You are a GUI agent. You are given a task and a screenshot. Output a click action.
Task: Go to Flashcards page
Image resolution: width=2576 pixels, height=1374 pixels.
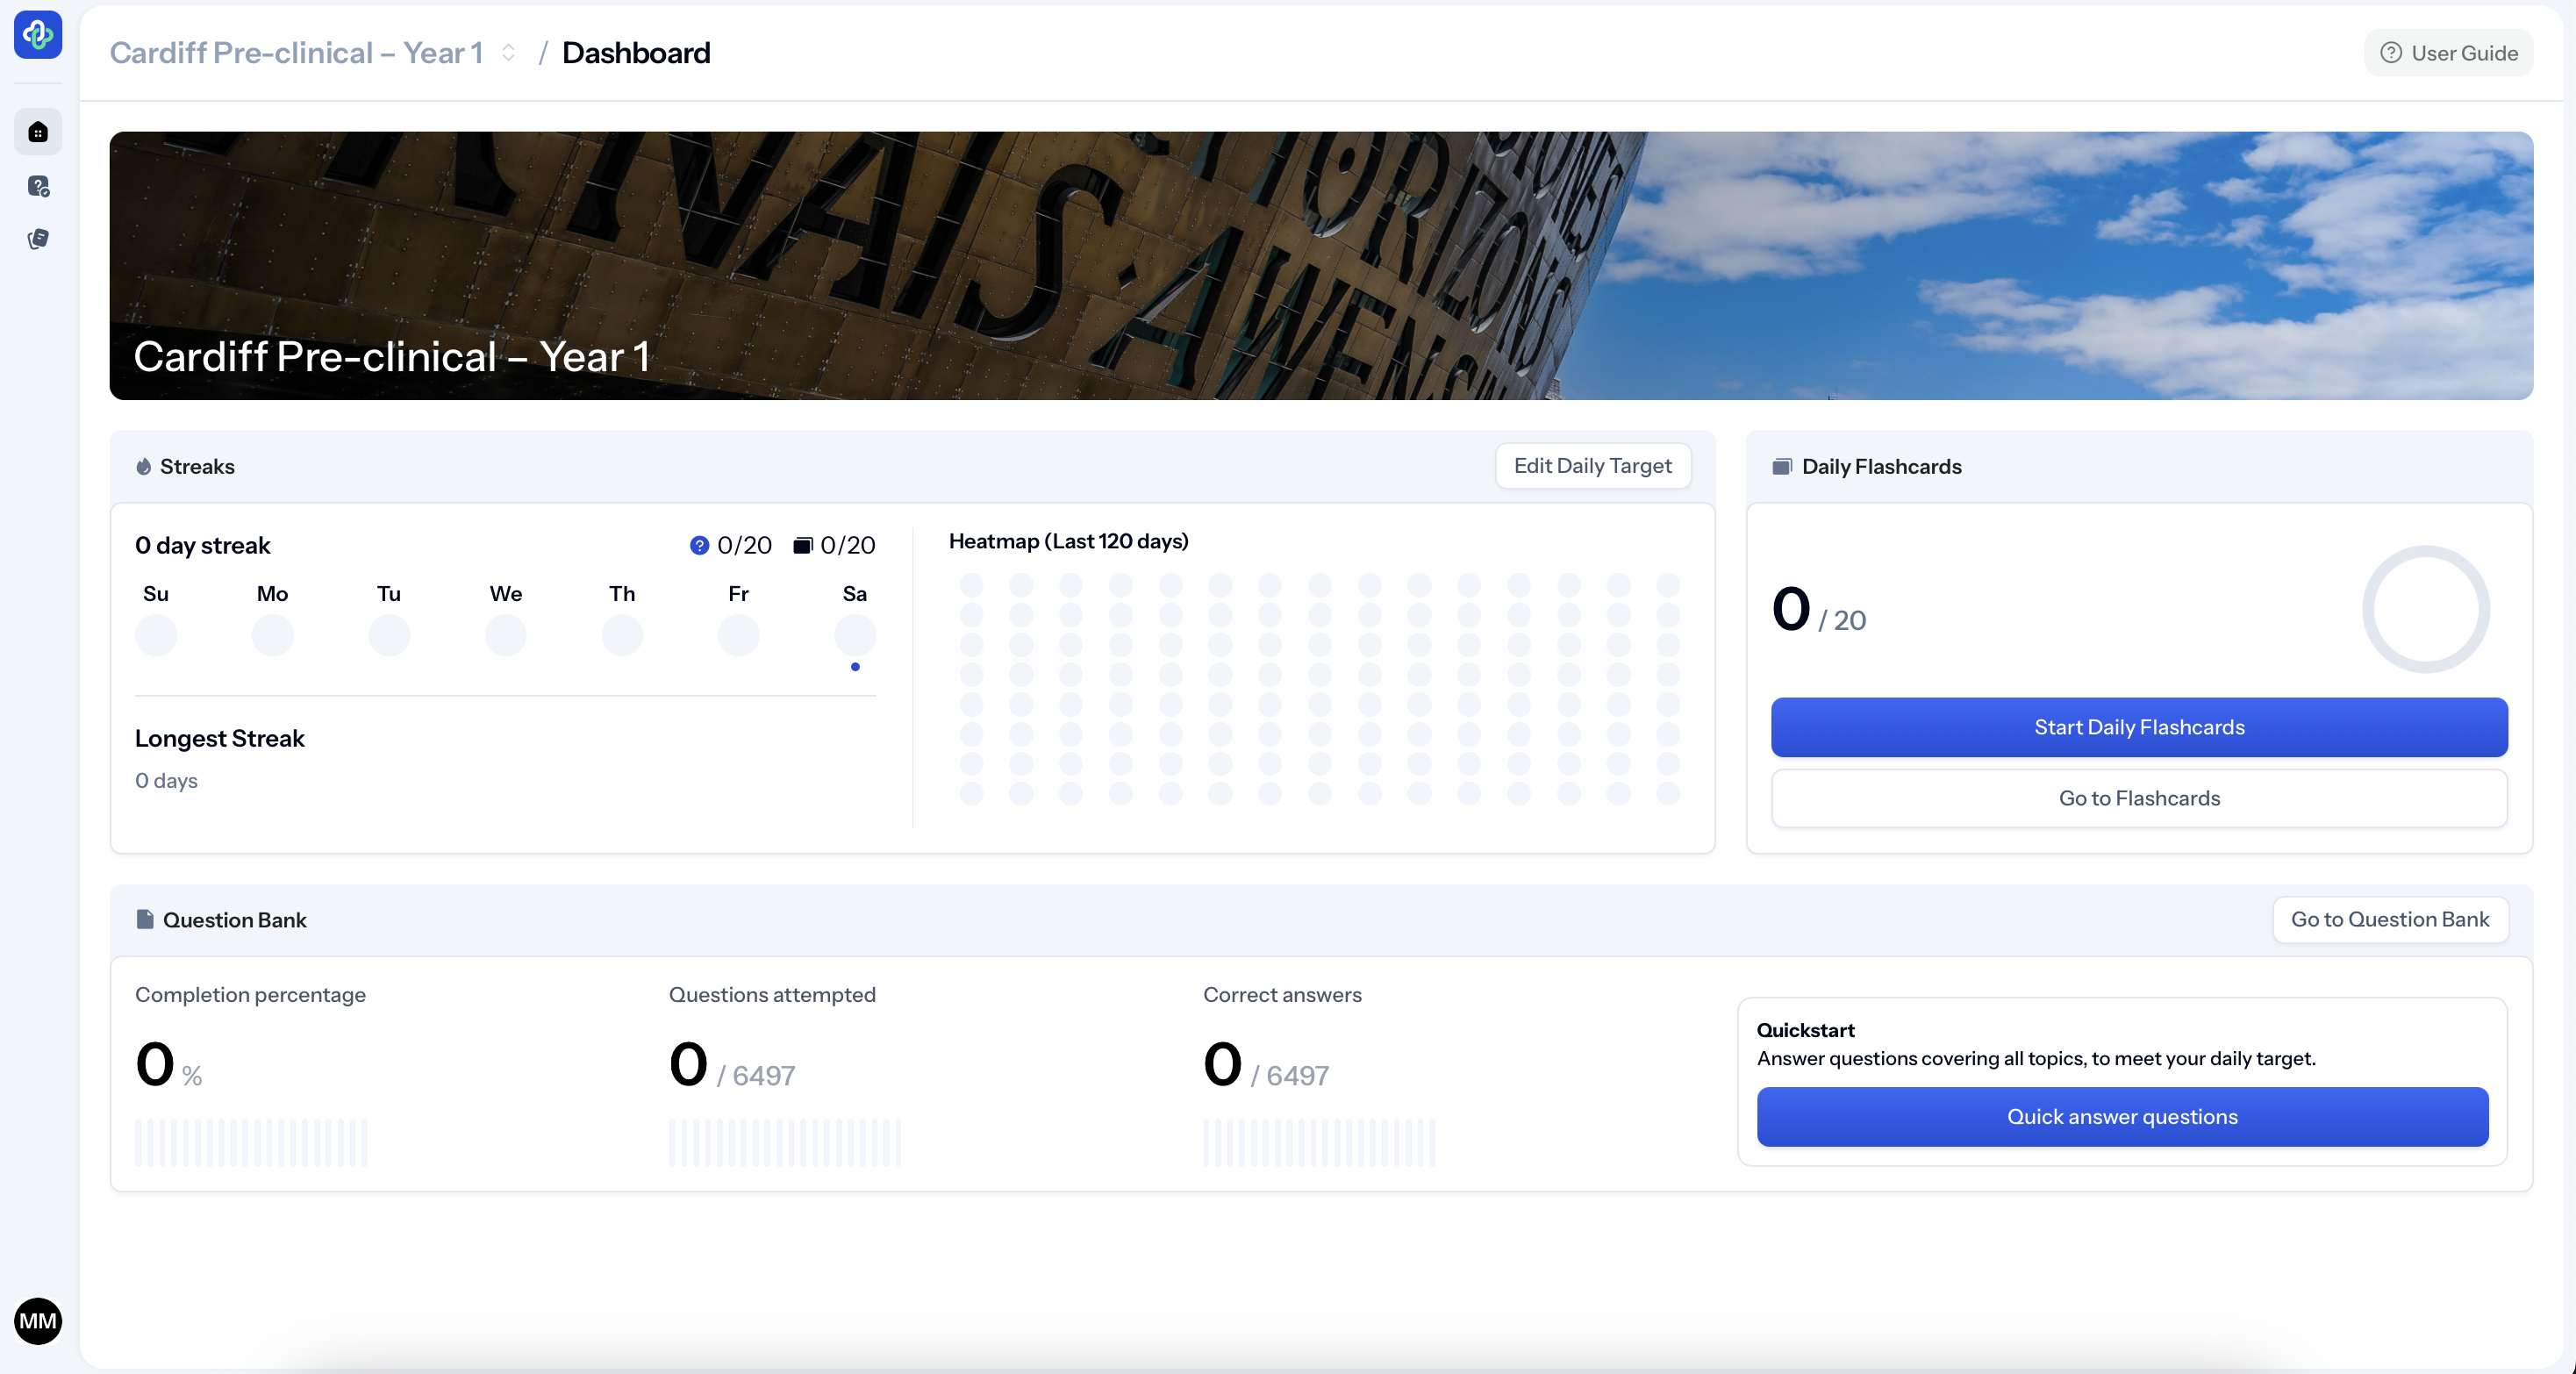(2138, 798)
